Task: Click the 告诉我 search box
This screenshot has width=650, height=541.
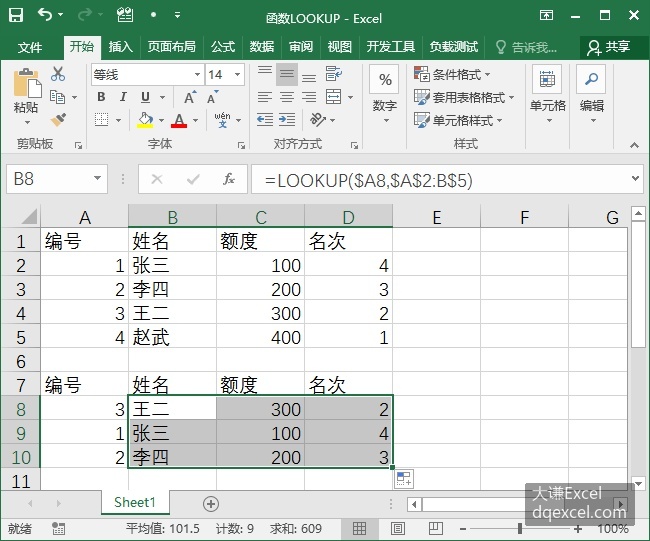Action: [x=526, y=47]
